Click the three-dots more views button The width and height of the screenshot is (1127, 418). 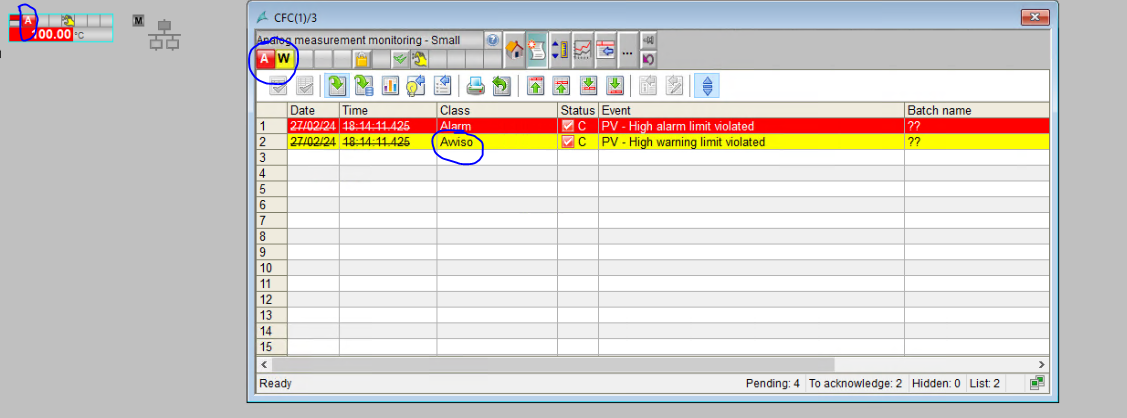pos(627,51)
